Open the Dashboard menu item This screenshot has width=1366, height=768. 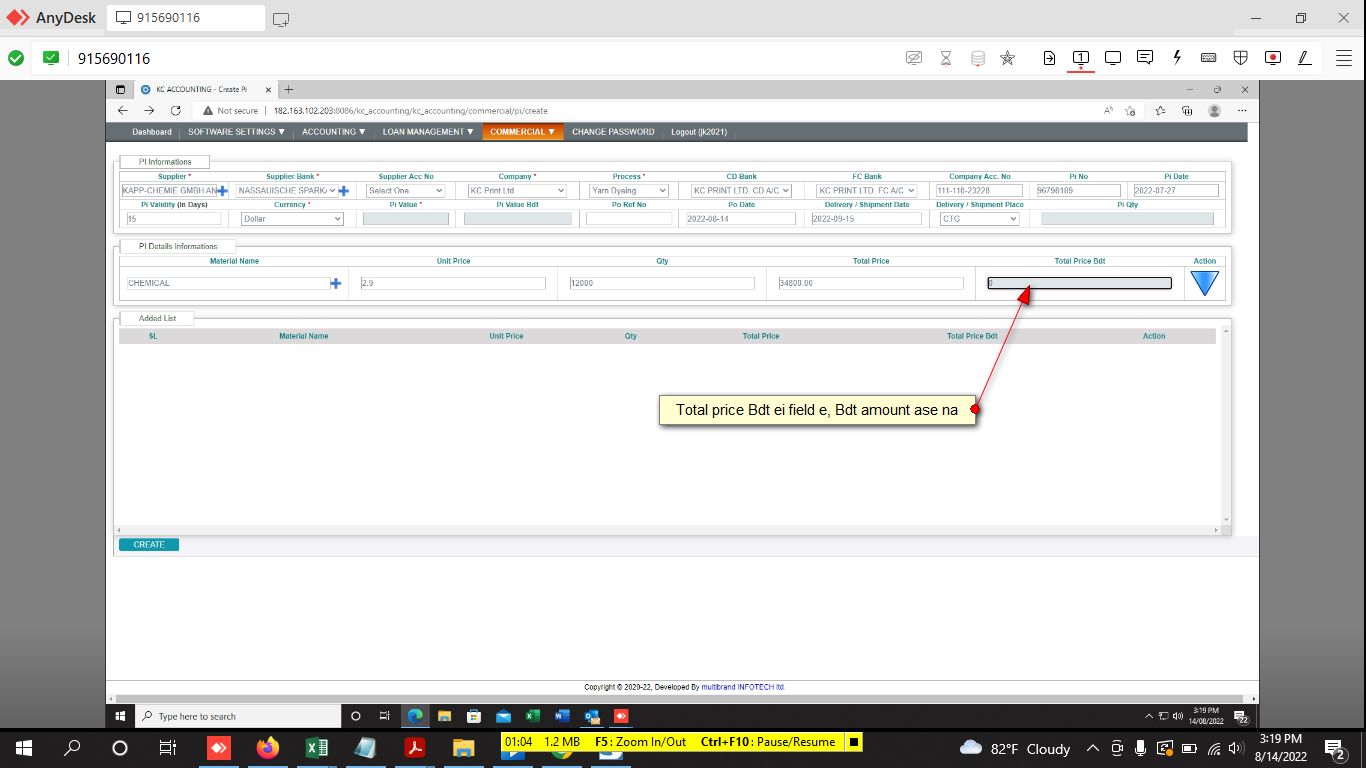152,132
